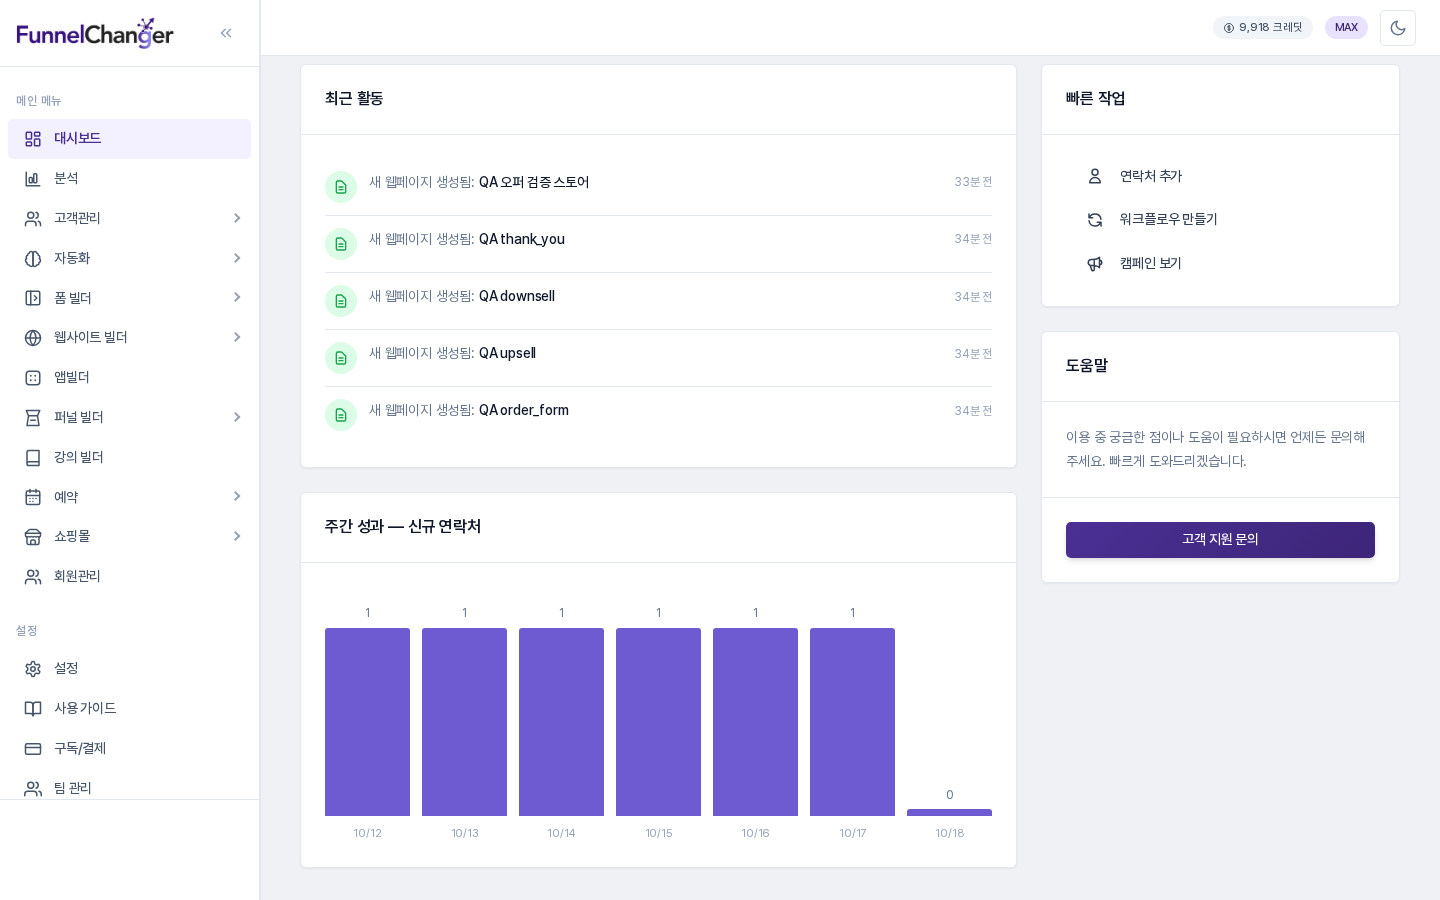This screenshot has height=900, width=1440.
Task: Open the QA downsell activity entry
Action: tap(658, 301)
